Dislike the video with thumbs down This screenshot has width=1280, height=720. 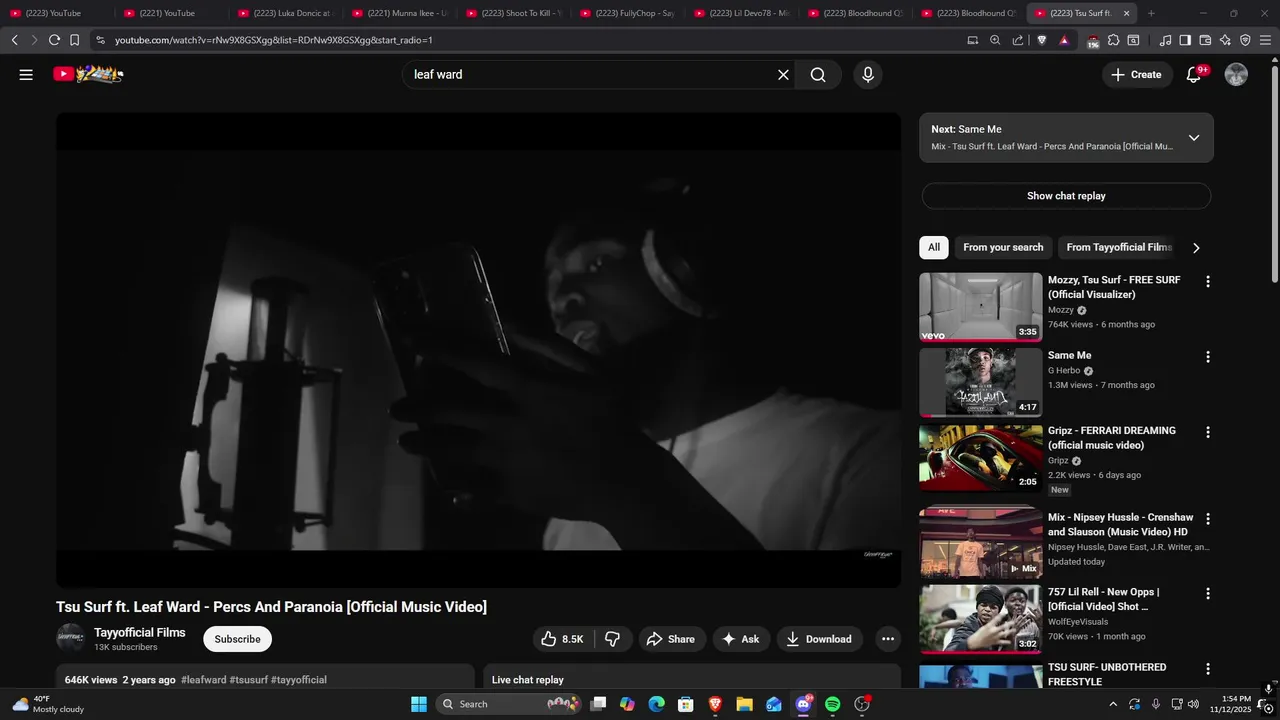pos(612,639)
